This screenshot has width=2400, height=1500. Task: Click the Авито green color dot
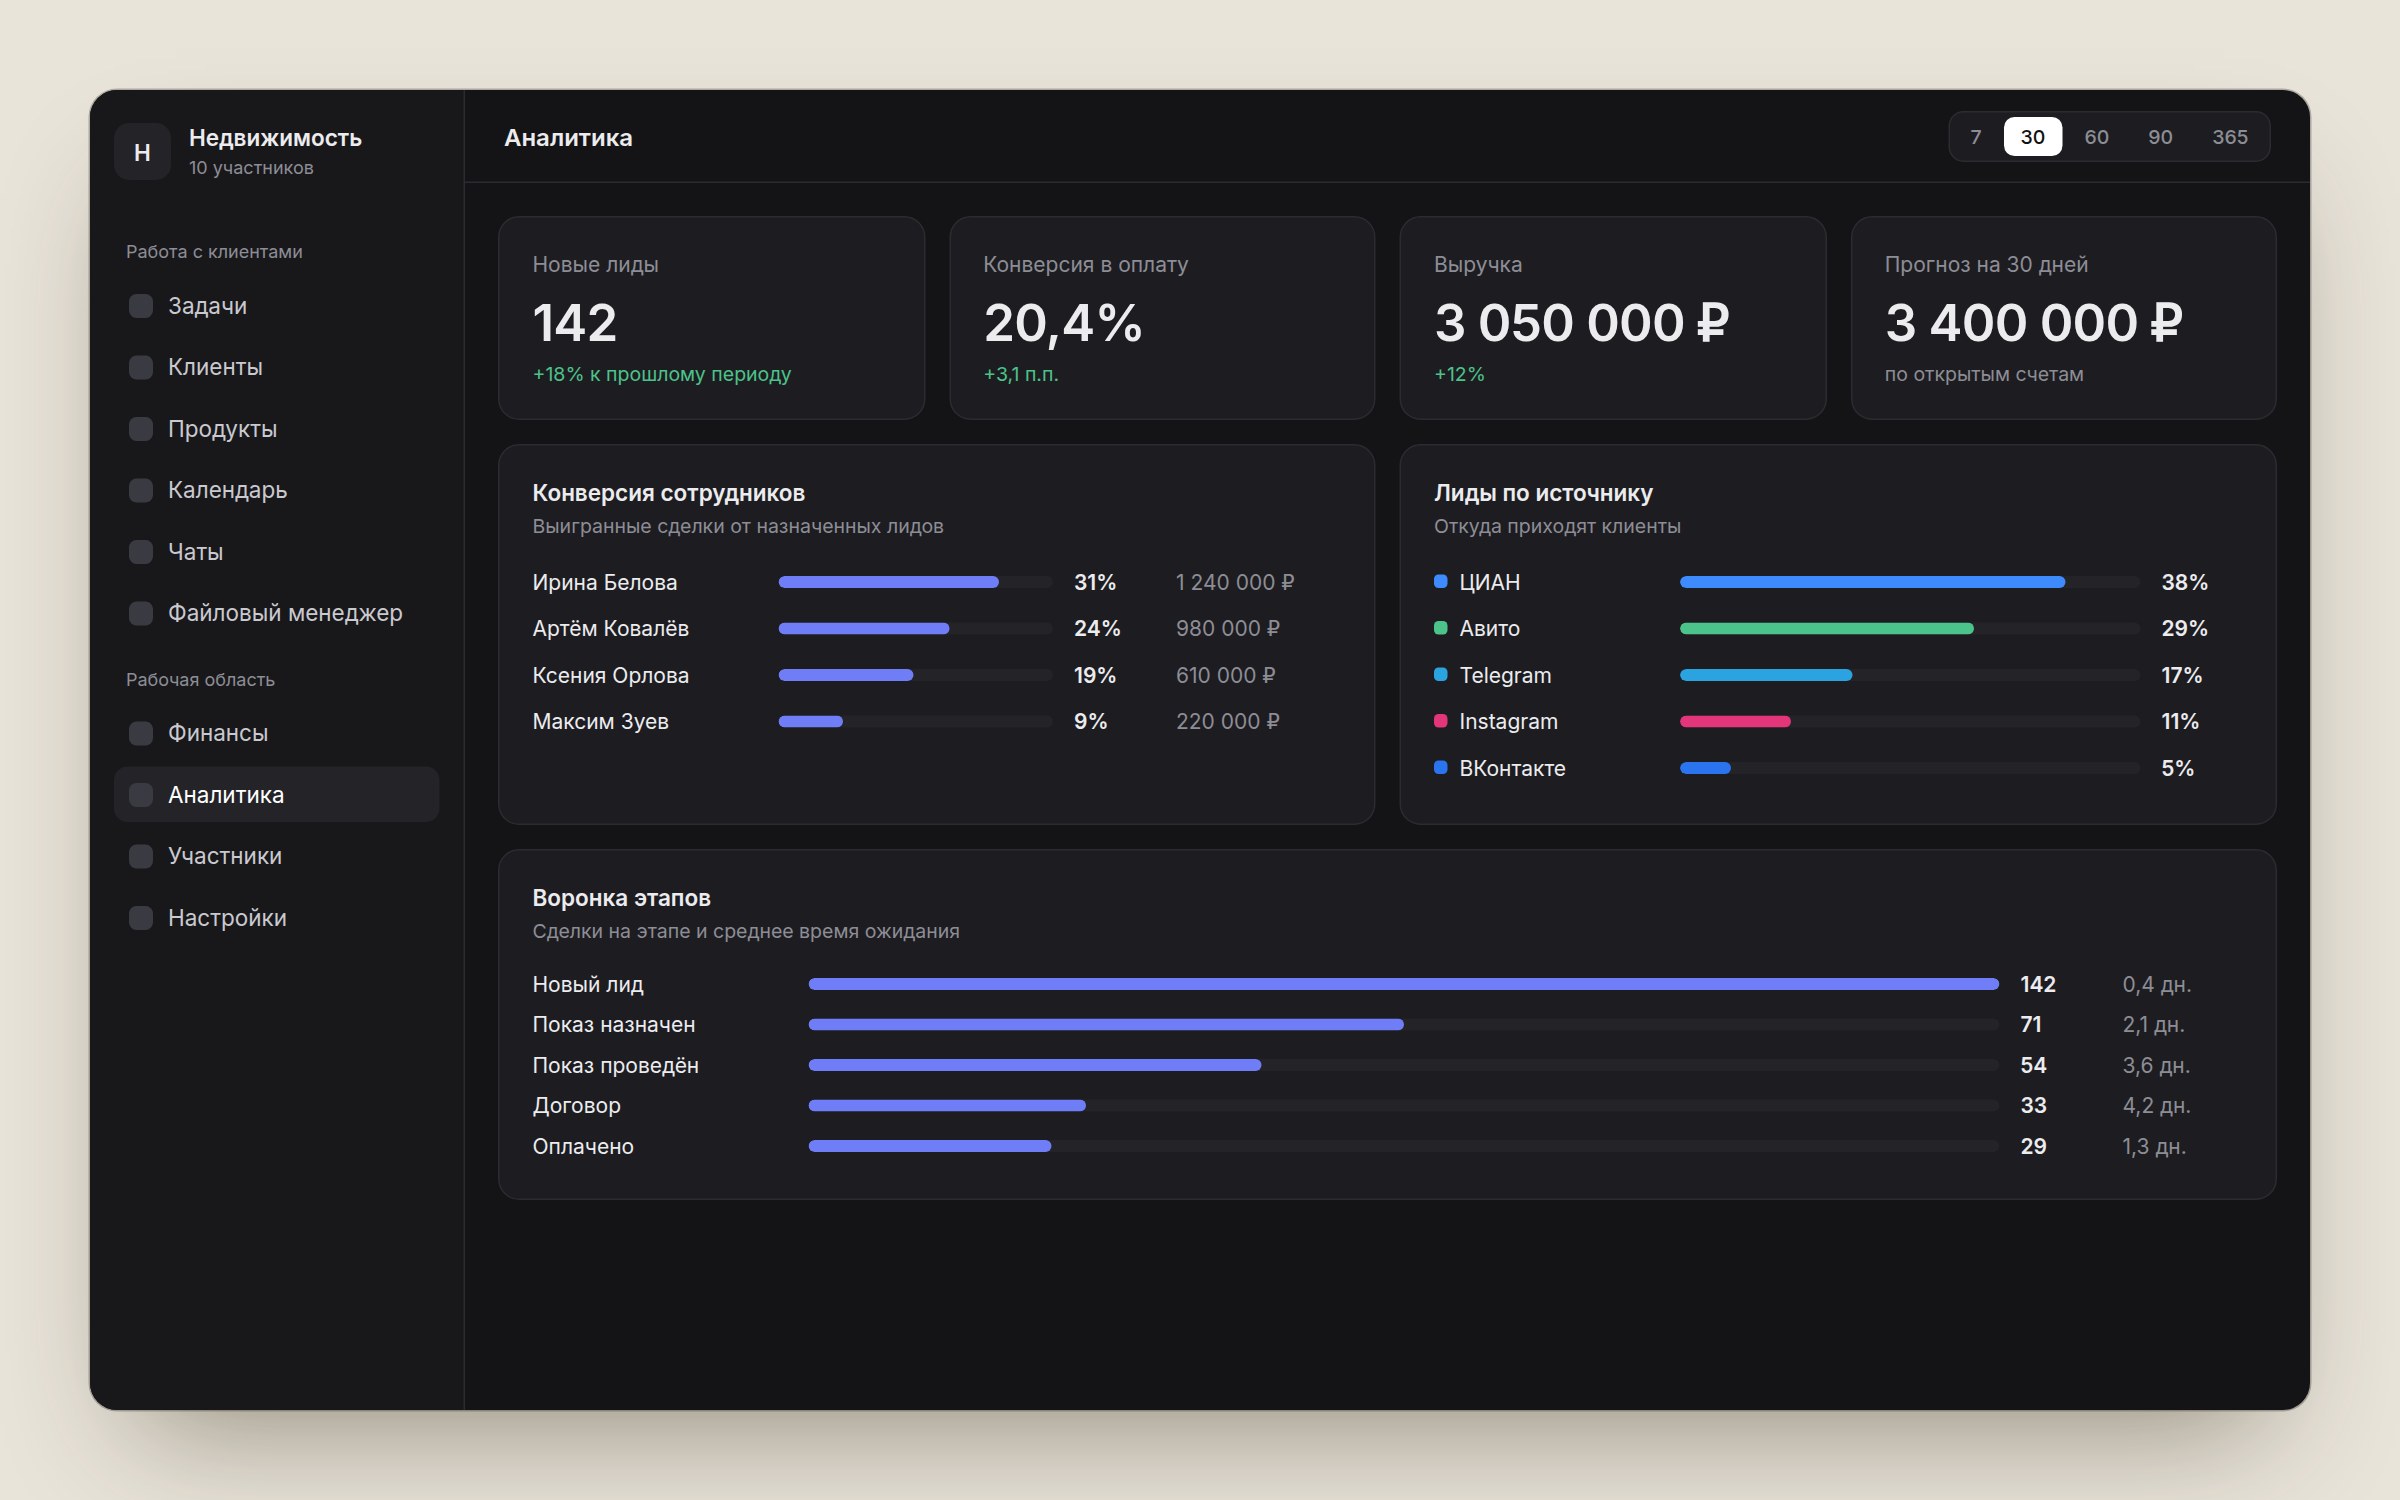tap(1441, 628)
